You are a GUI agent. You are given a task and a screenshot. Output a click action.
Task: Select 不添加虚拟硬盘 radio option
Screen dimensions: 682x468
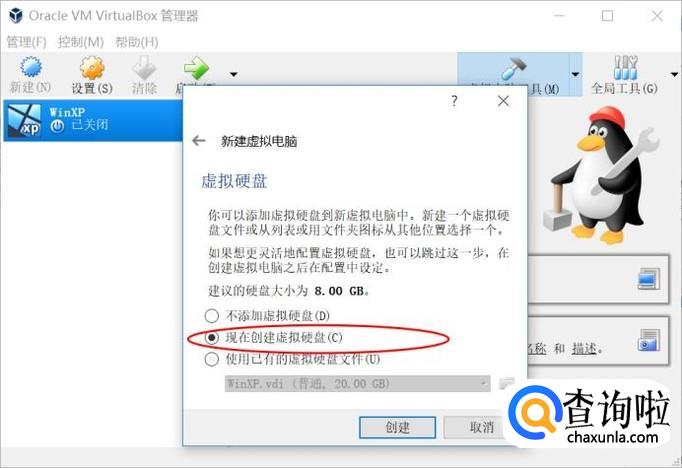pyautogui.click(x=211, y=315)
